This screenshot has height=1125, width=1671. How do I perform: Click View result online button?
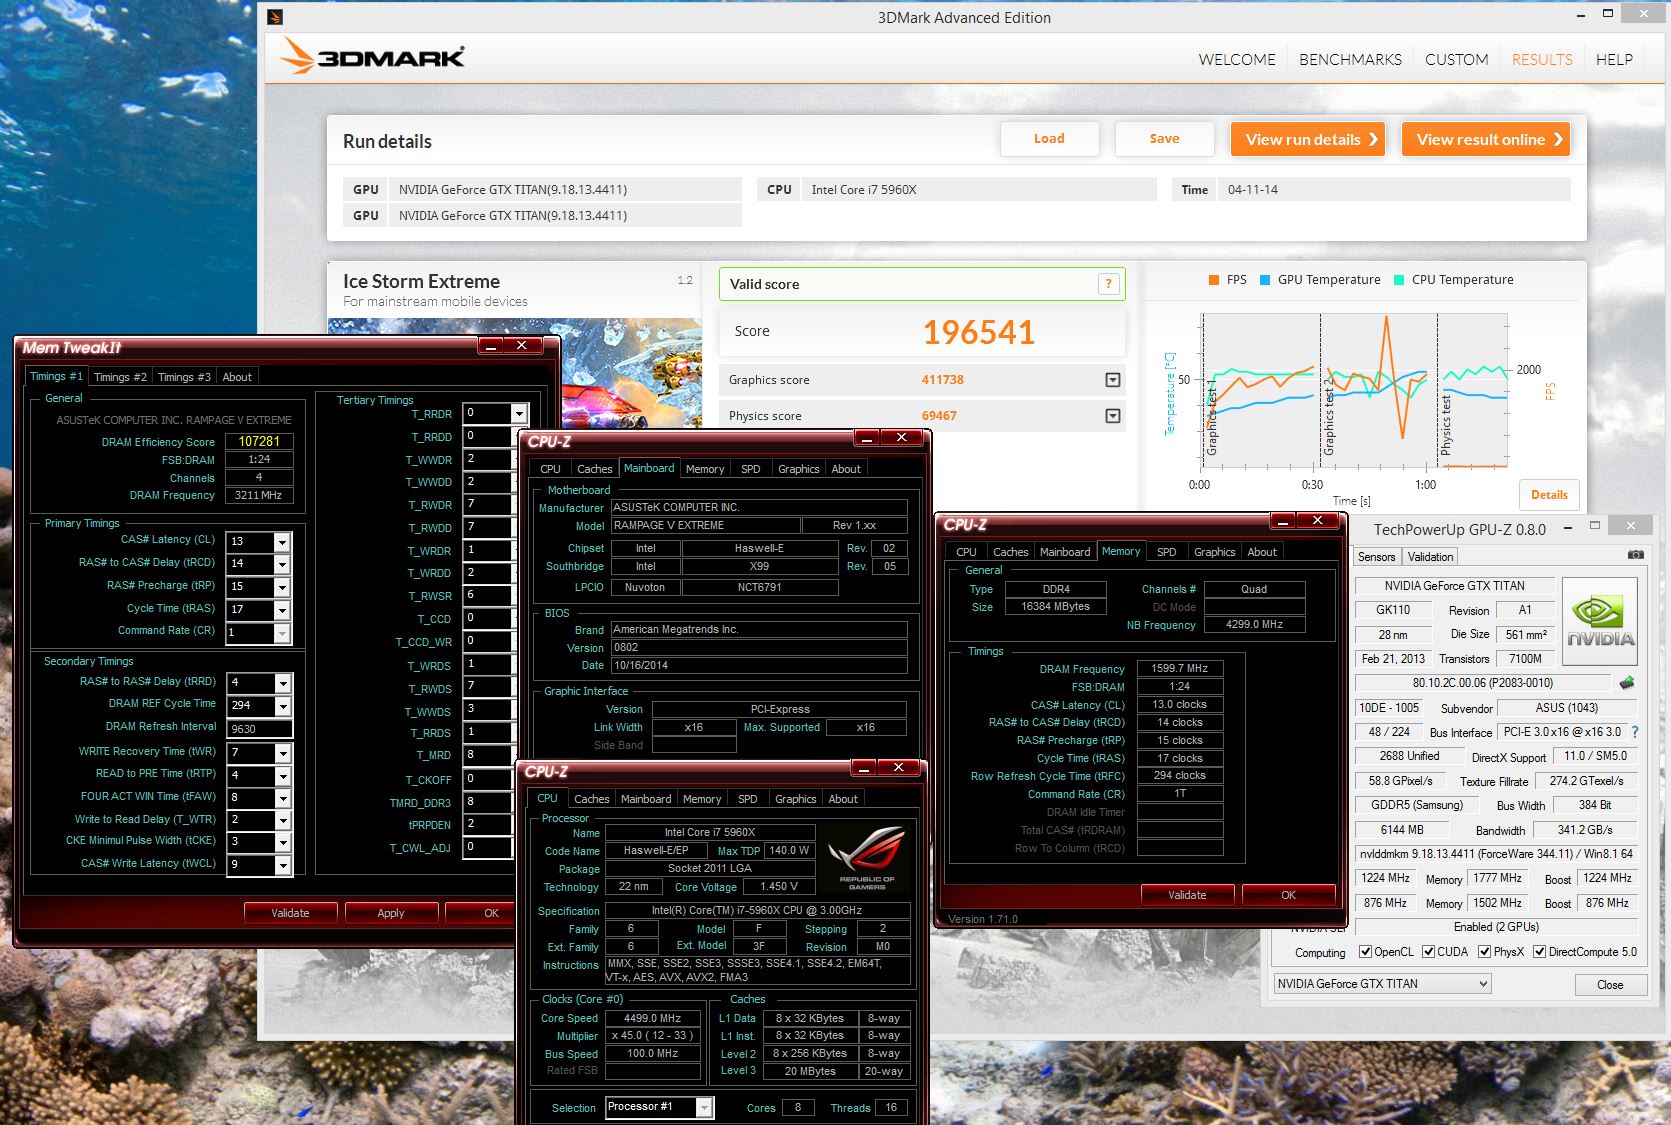tap(1486, 140)
